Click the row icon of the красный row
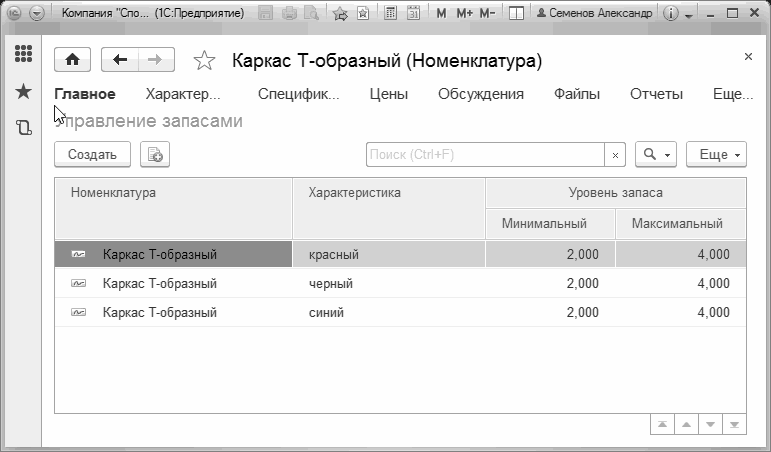The height and width of the screenshot is (452, 771). (x=79, y=254)
